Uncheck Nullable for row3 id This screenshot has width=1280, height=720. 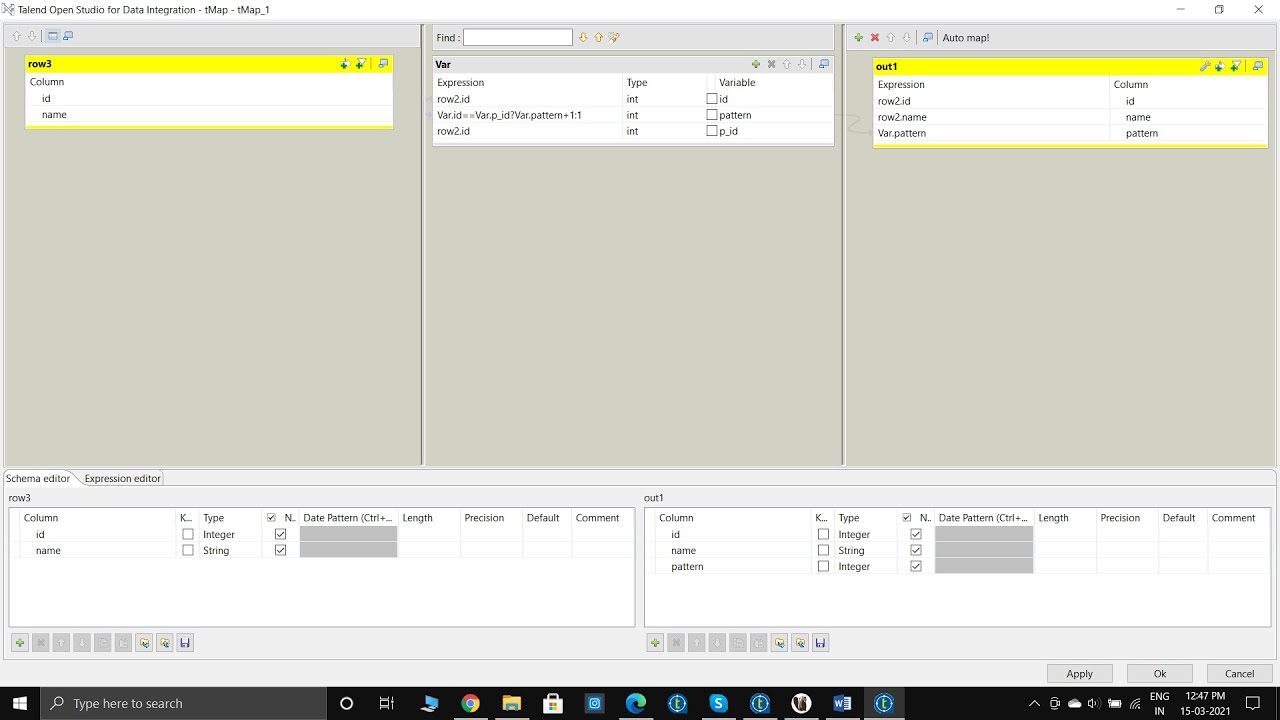(x=280, y=534)
